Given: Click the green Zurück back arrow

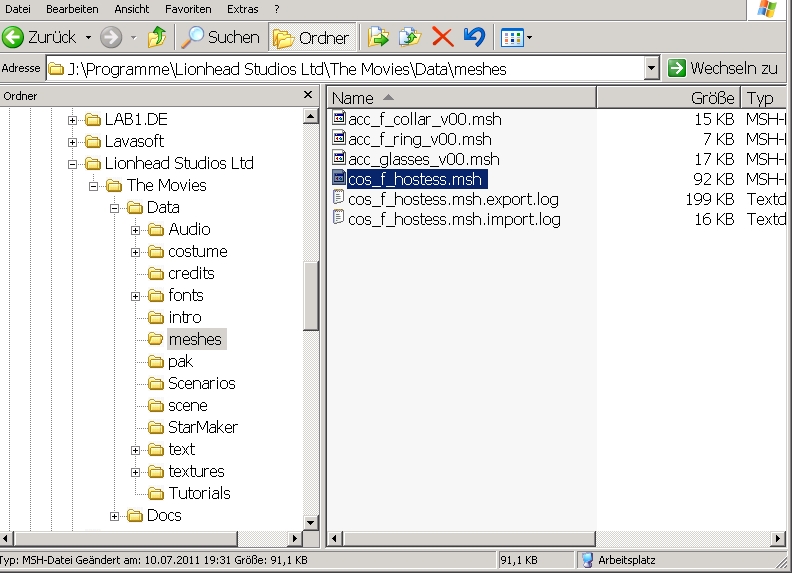Looking at the screenshot, I should pos(14,38).
